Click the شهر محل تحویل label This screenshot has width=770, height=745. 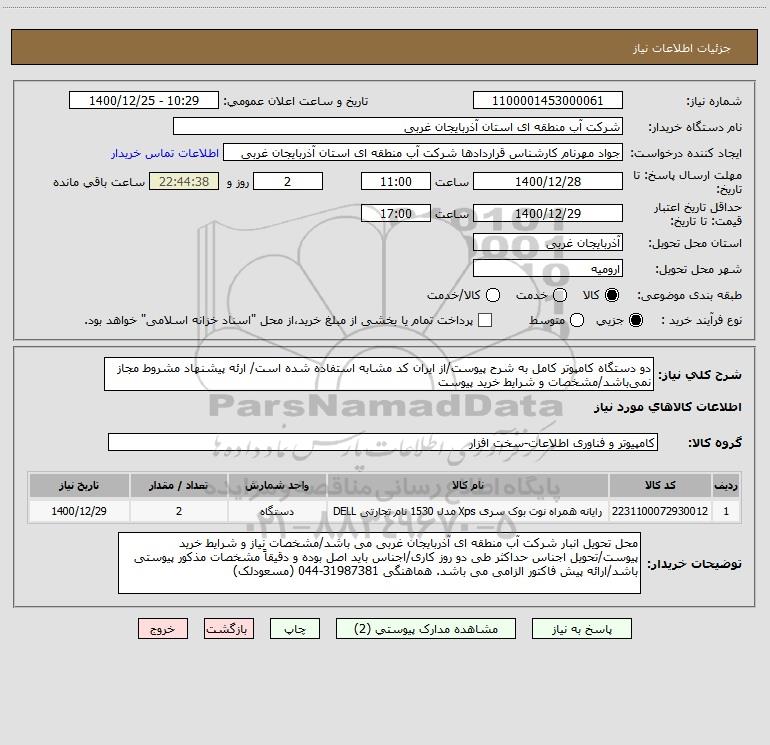[x=699, y=270]
